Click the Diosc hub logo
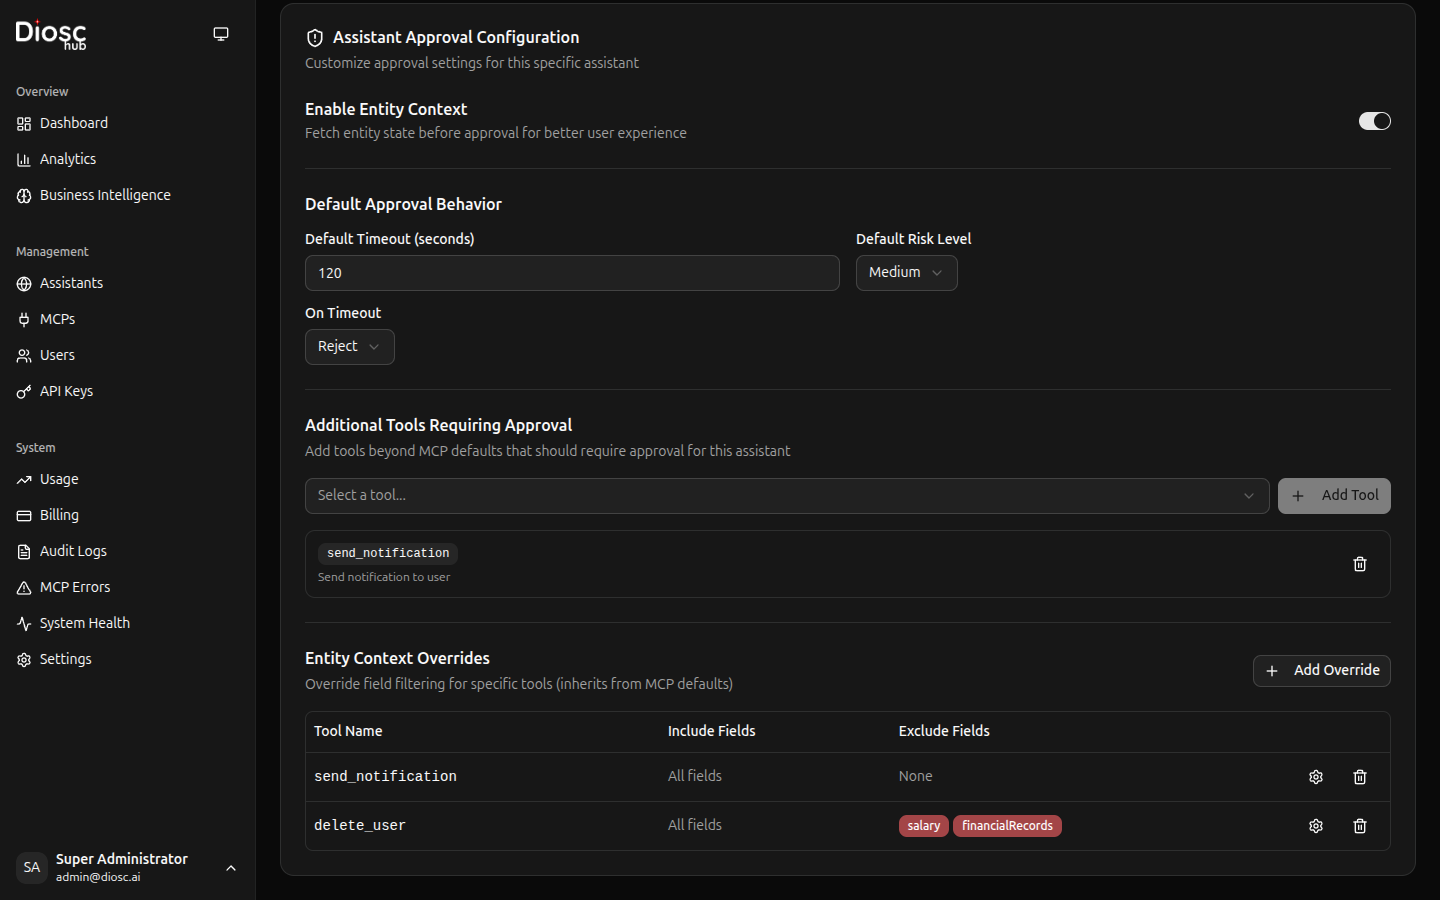Image resolution: width=1440 pixels, height=900 pixels. pos(51,34)
